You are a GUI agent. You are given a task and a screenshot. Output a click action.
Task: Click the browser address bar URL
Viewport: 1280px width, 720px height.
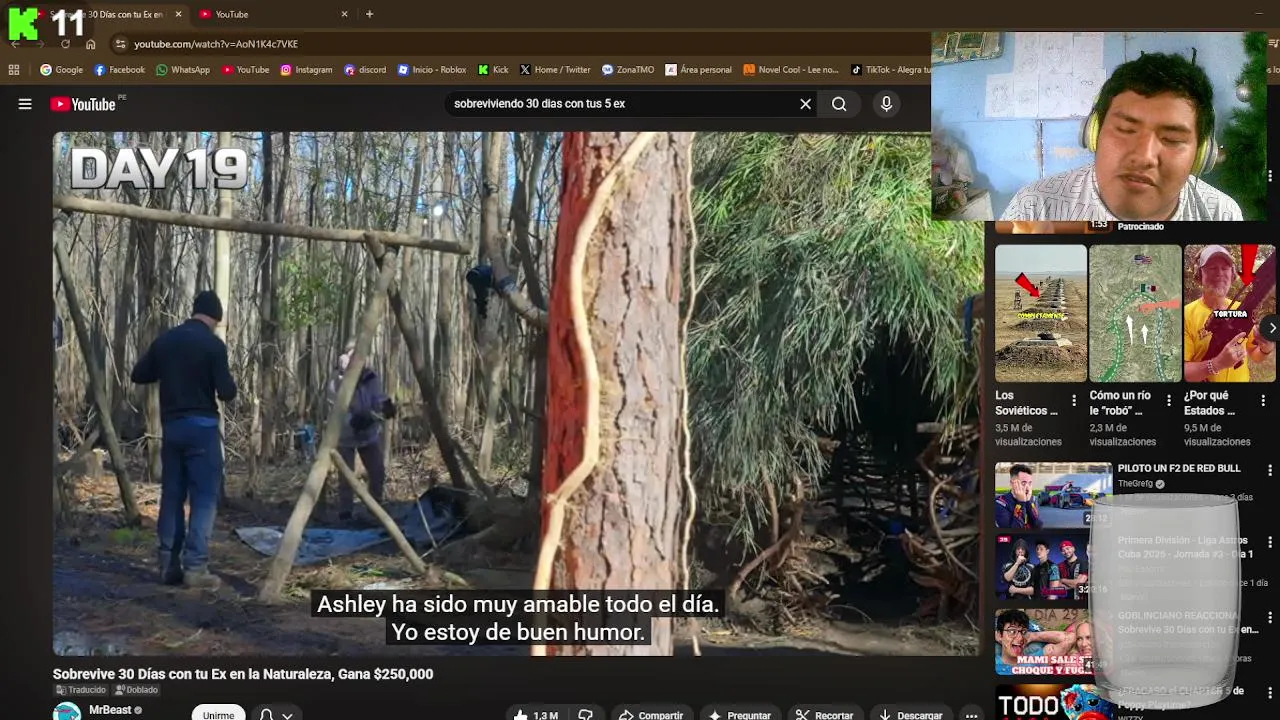click(x=216, y=44)
